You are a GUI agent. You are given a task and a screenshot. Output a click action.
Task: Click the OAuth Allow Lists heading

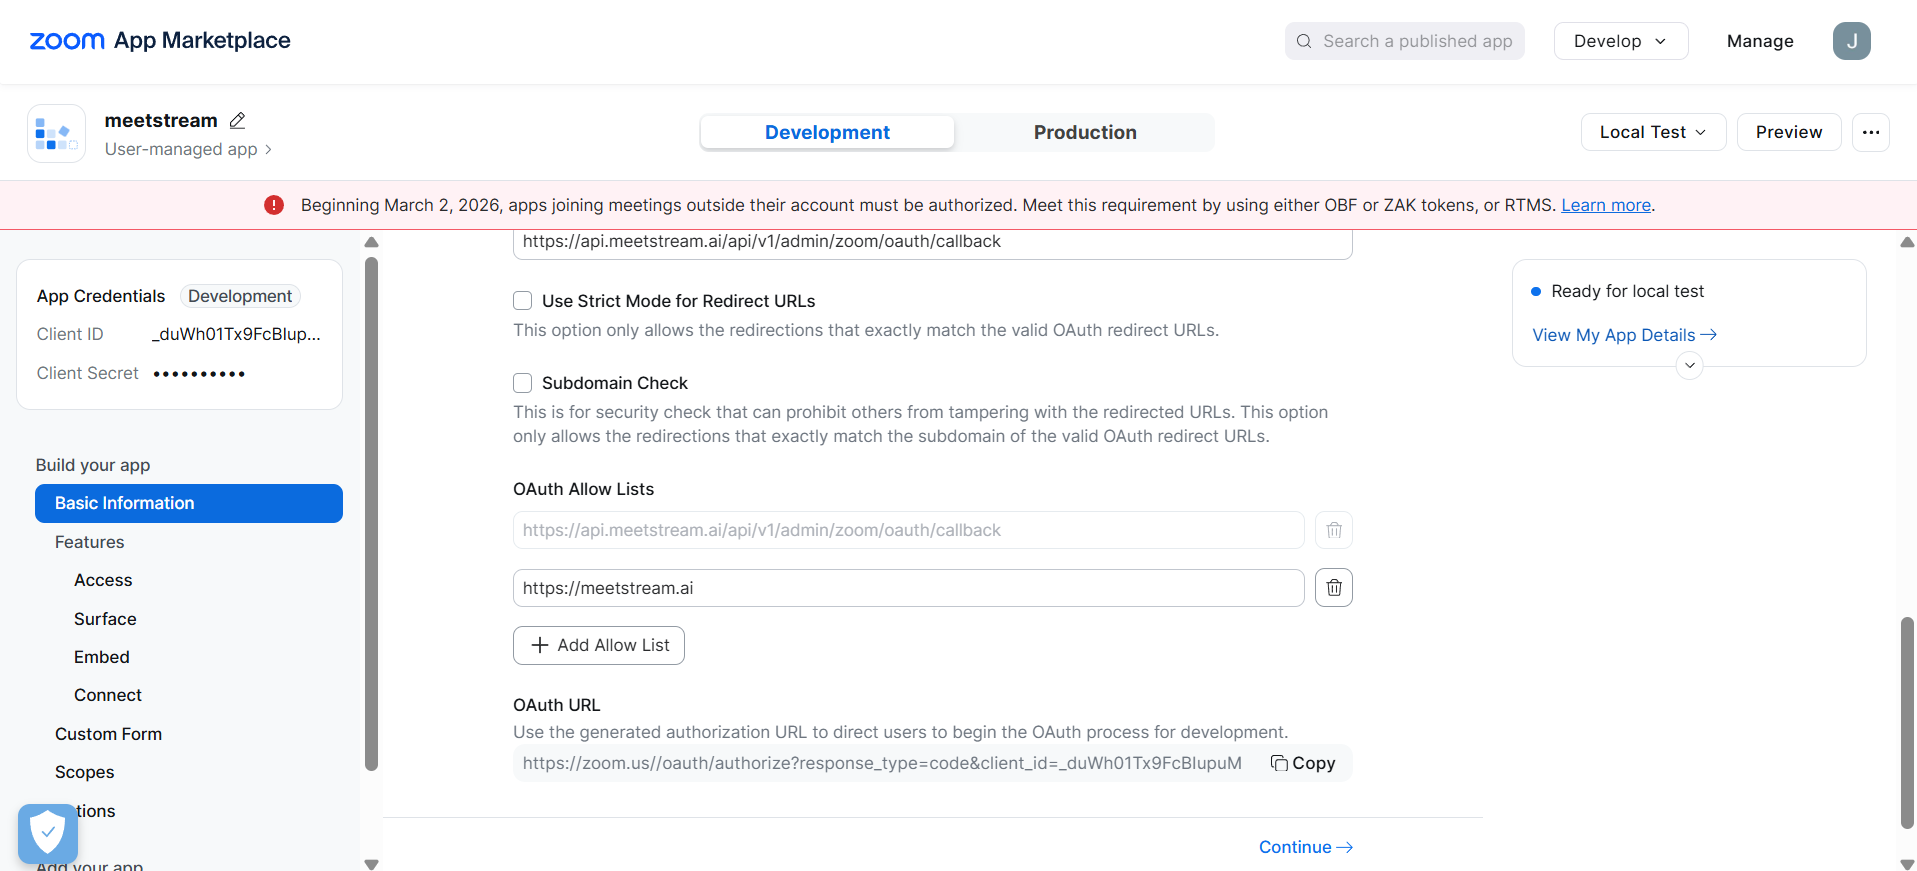(583, 489)
